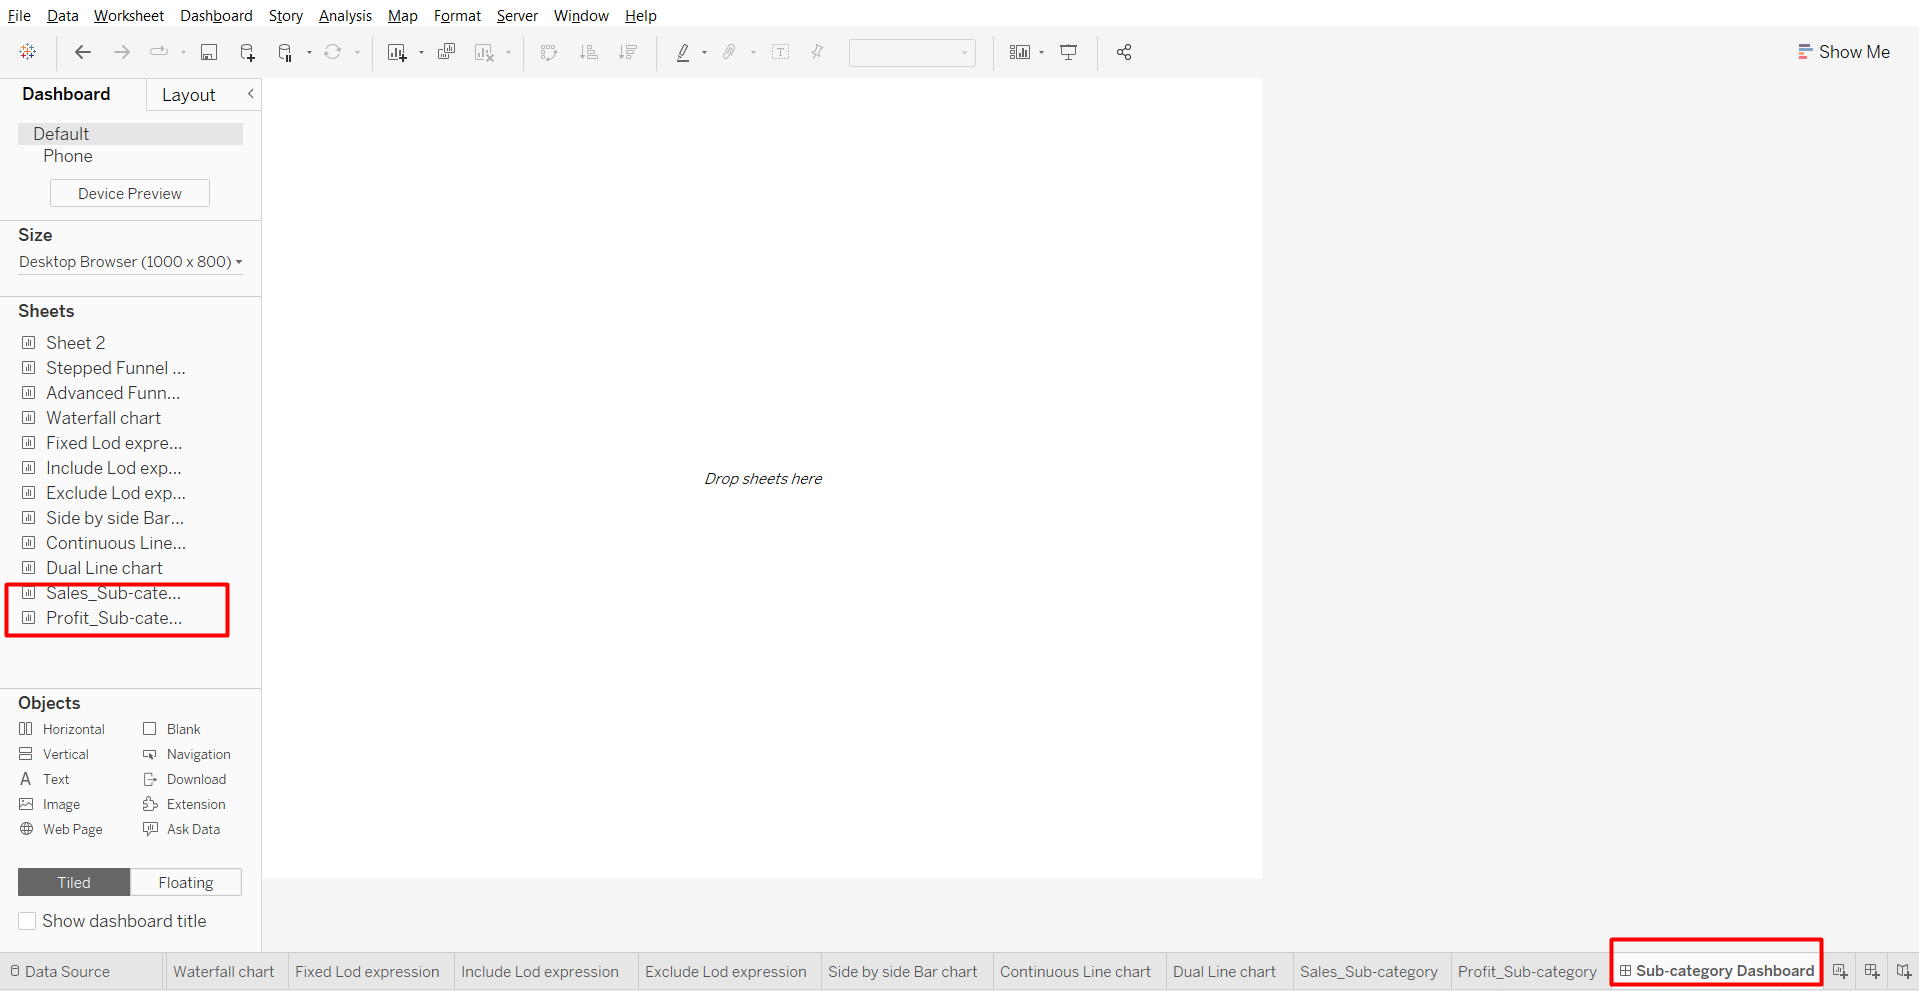Click the Group members paperclip icon
This screenshot has width=1919, height=991.
730,52
